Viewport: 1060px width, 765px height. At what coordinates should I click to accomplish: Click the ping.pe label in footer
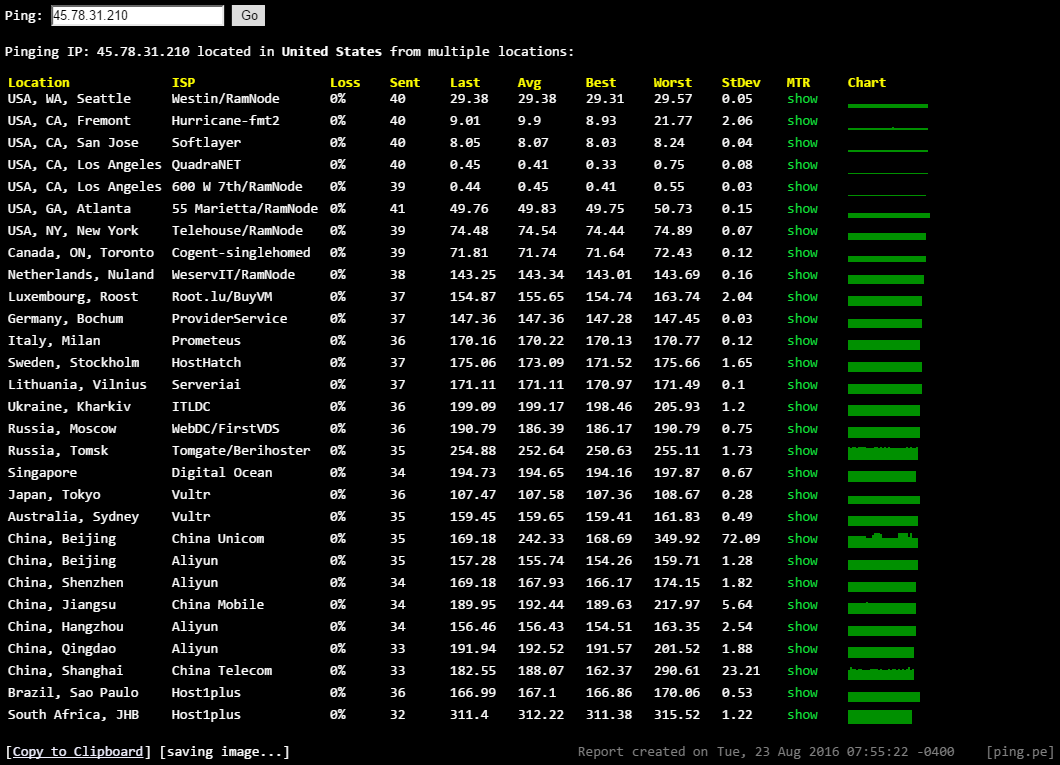[x=1019, y=752]
